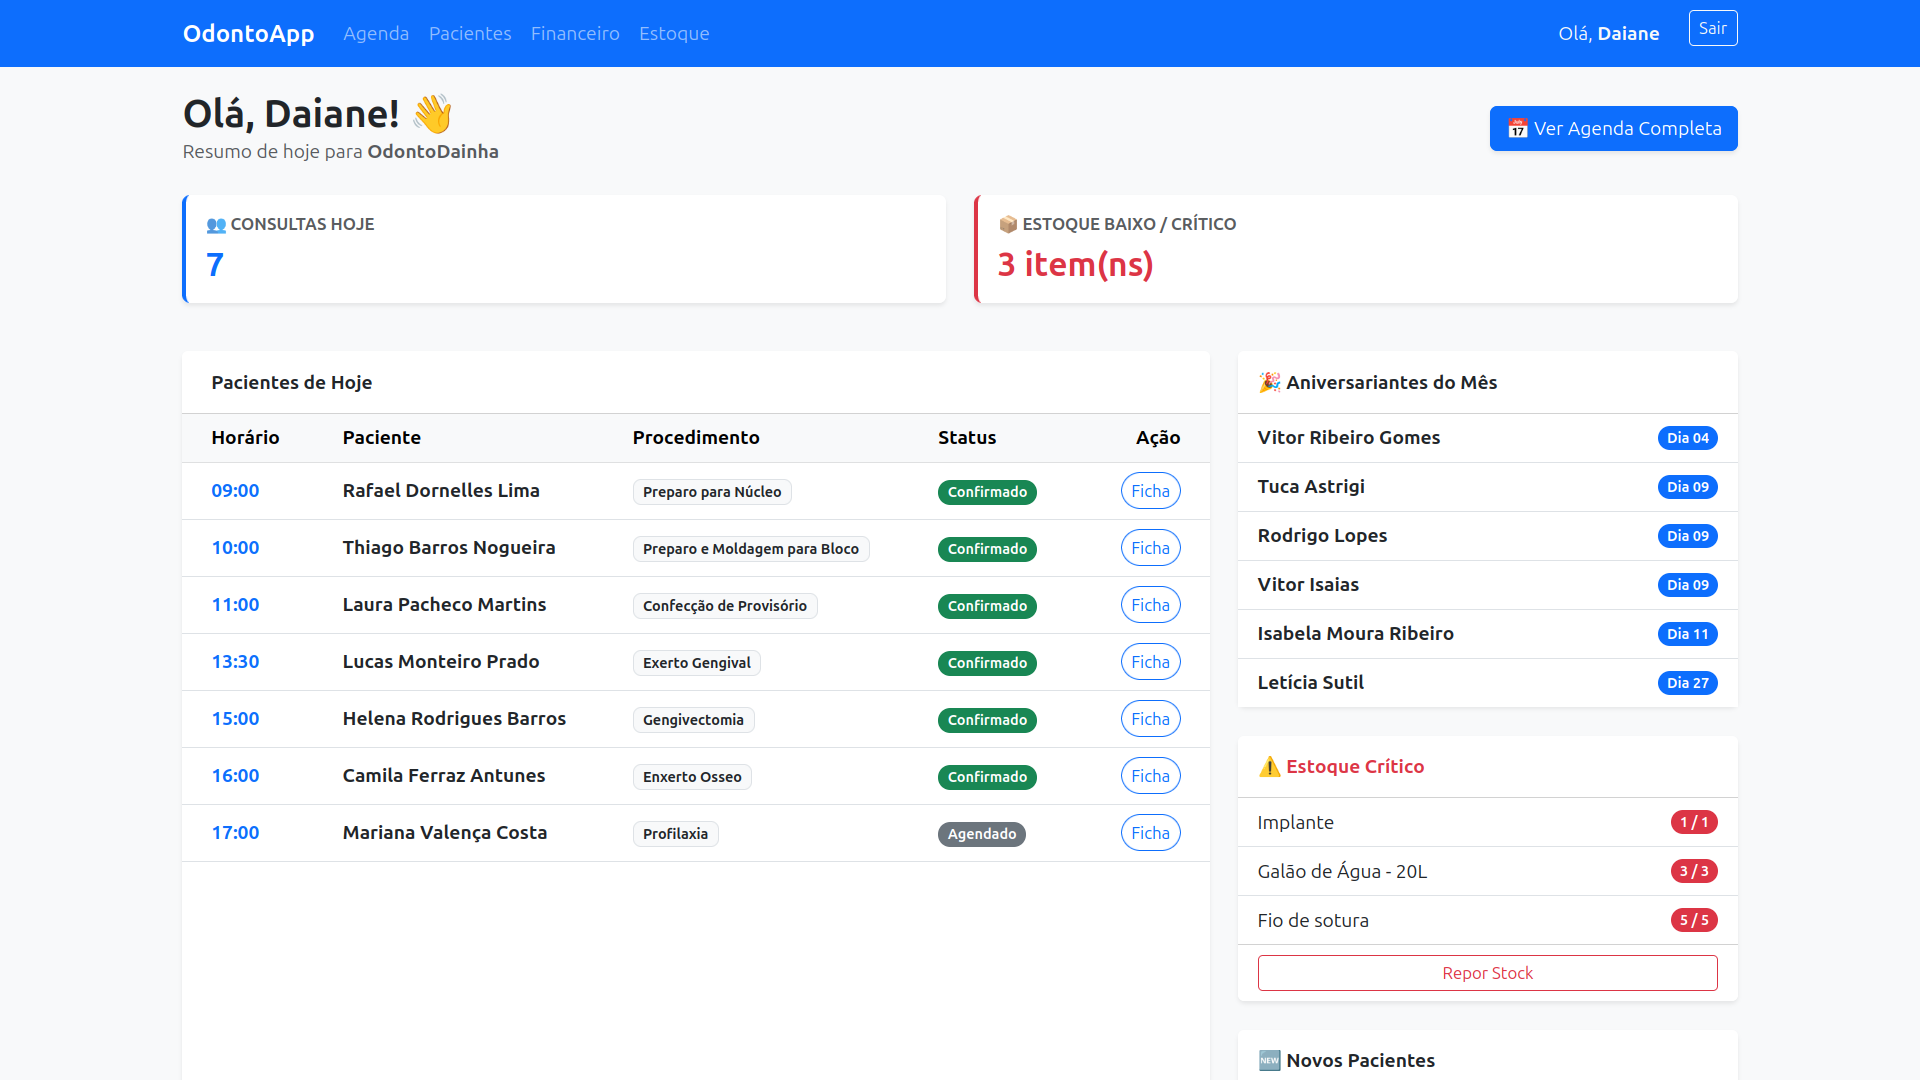Screen dimensions: 1920x1080
Task: Select the 17:00 appointment time
Action: 235,833
